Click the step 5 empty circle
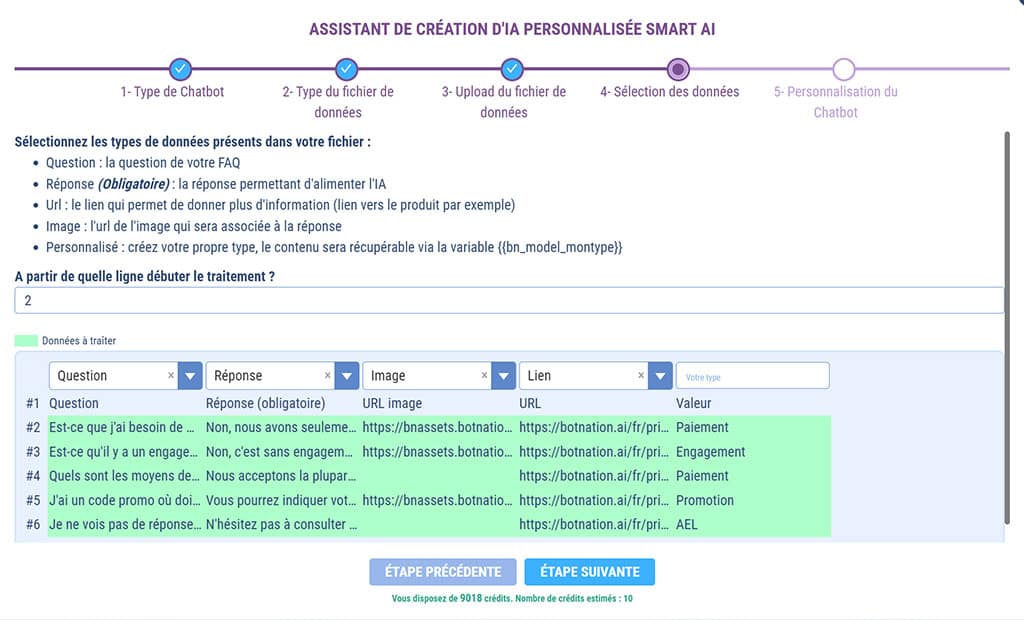 click(x=843, y=69)
